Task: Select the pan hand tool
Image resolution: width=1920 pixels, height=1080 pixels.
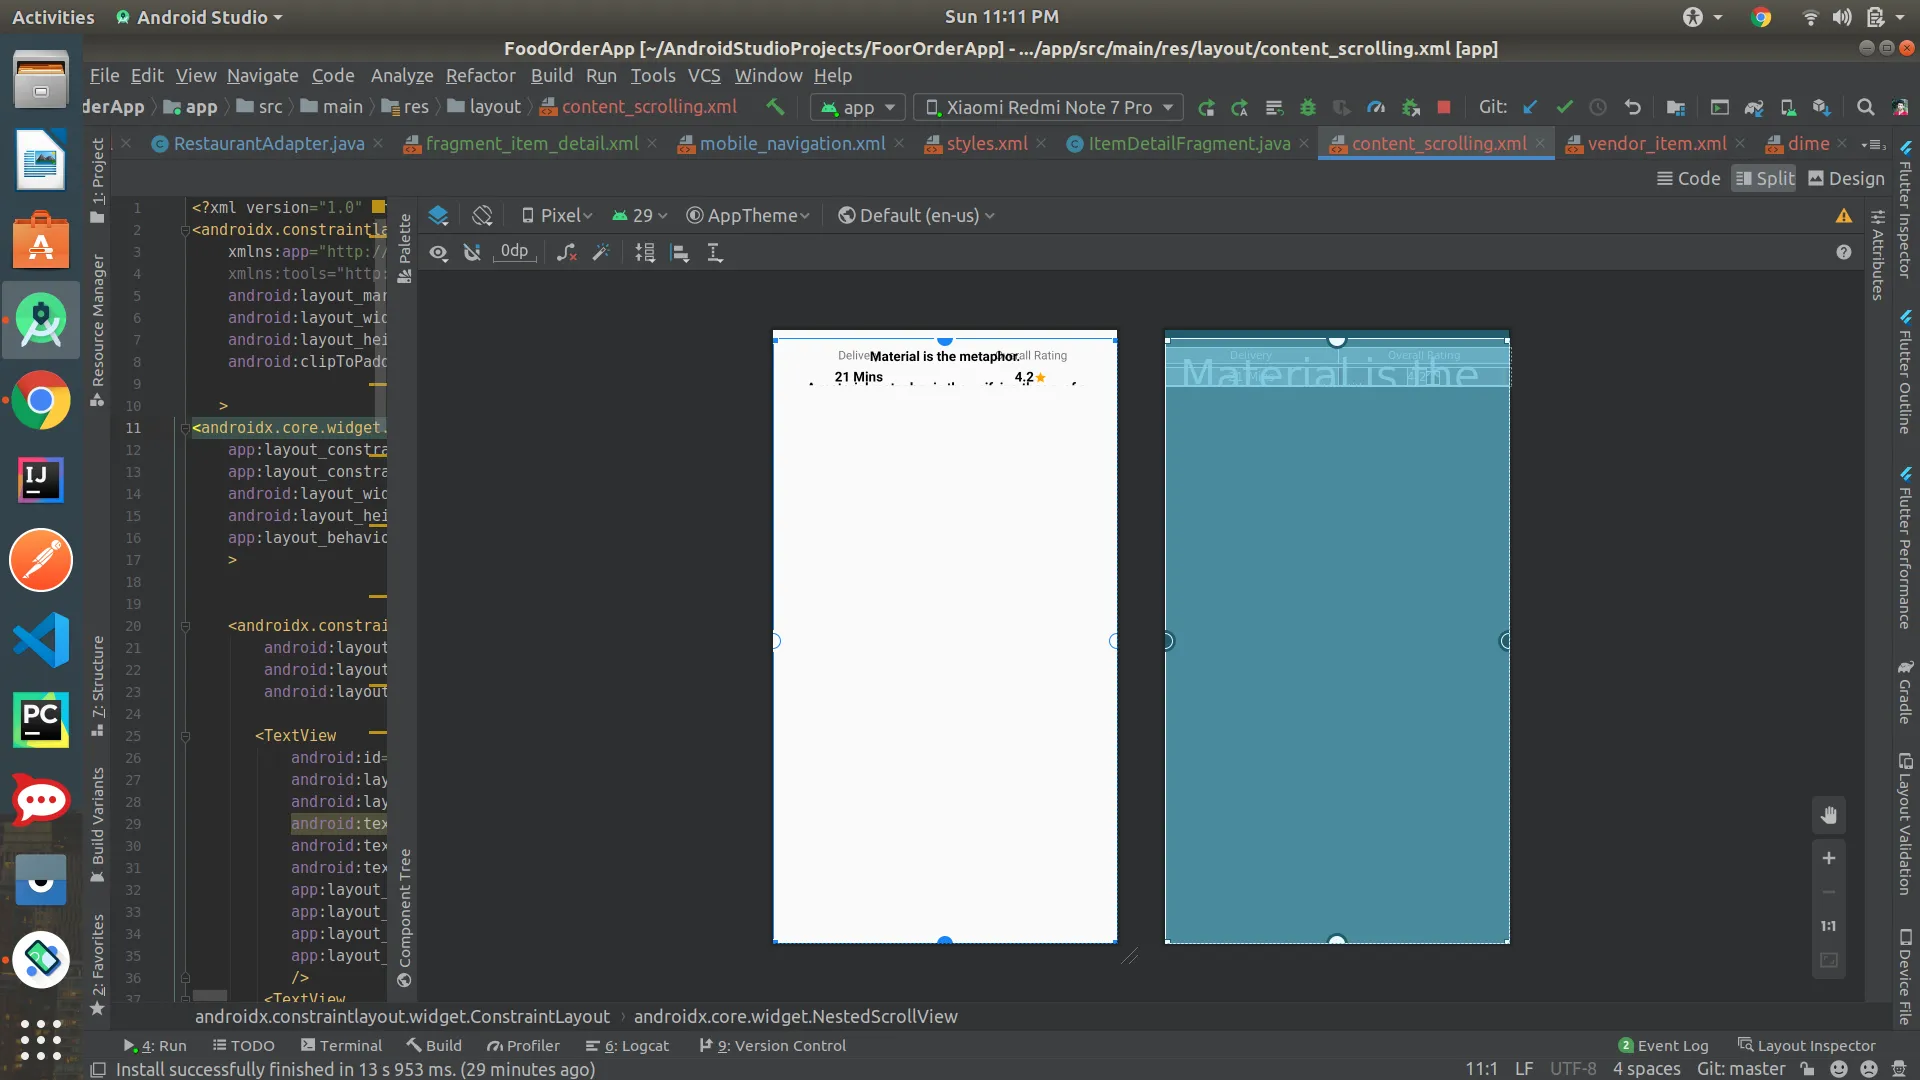Action: point(1828,815)
